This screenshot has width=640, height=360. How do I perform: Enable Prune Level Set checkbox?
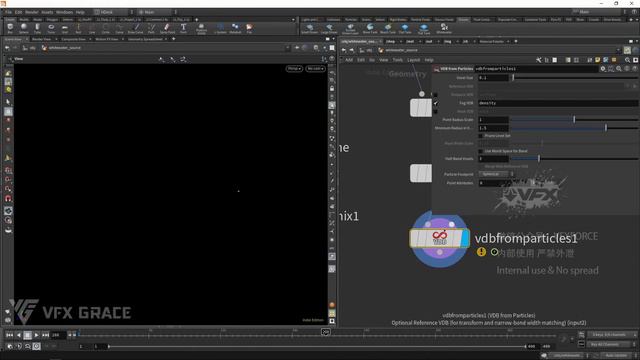(x=481, y=136)
